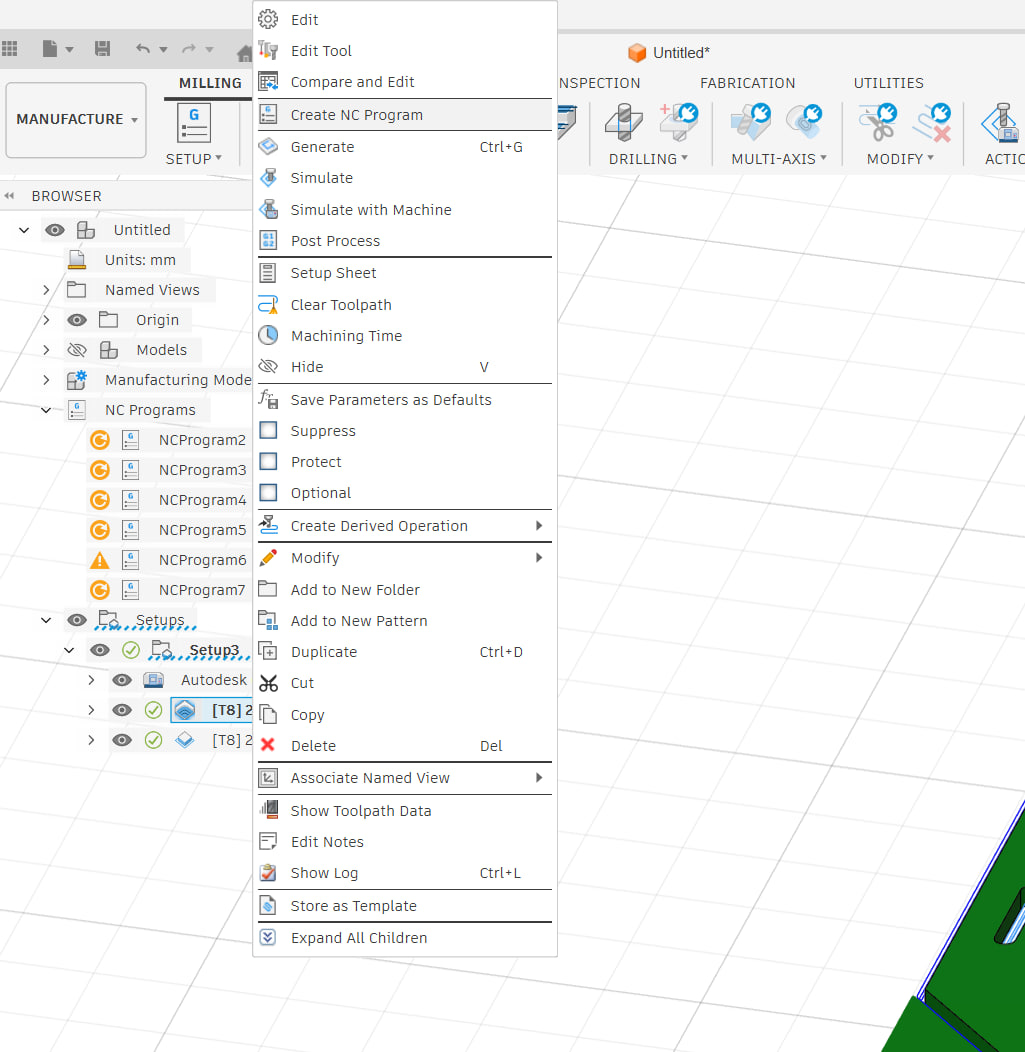Show the hidden Models folder eye
The image size is (1025, 1052).
click(x=77, y=350)
